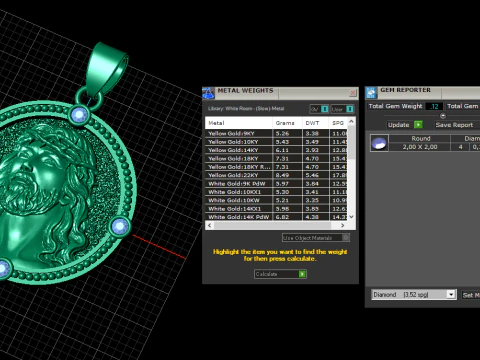This screenshot has height=360, width=480.
Task: Click Save Report in Gem Reporter
Action: tap(454, 125)
